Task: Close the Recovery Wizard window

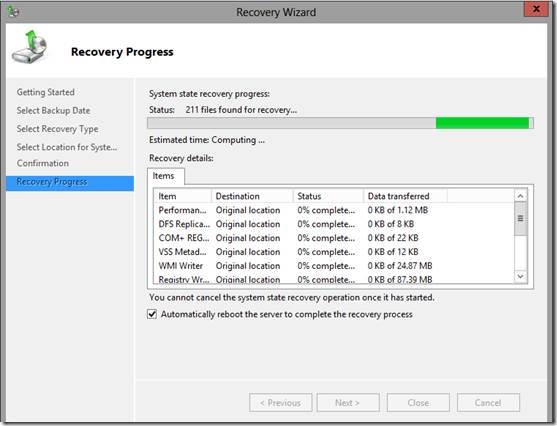Action: [536, 9]
